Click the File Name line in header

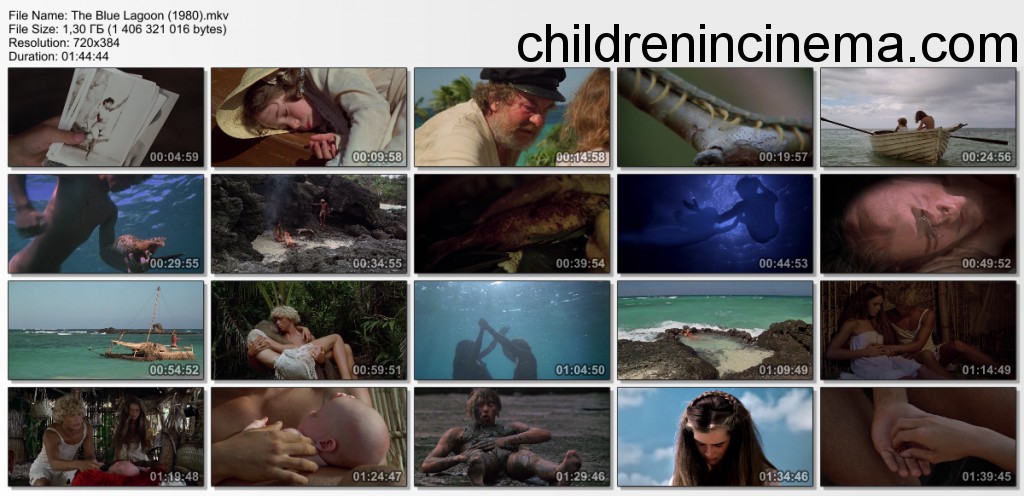(x=119, y=15)
